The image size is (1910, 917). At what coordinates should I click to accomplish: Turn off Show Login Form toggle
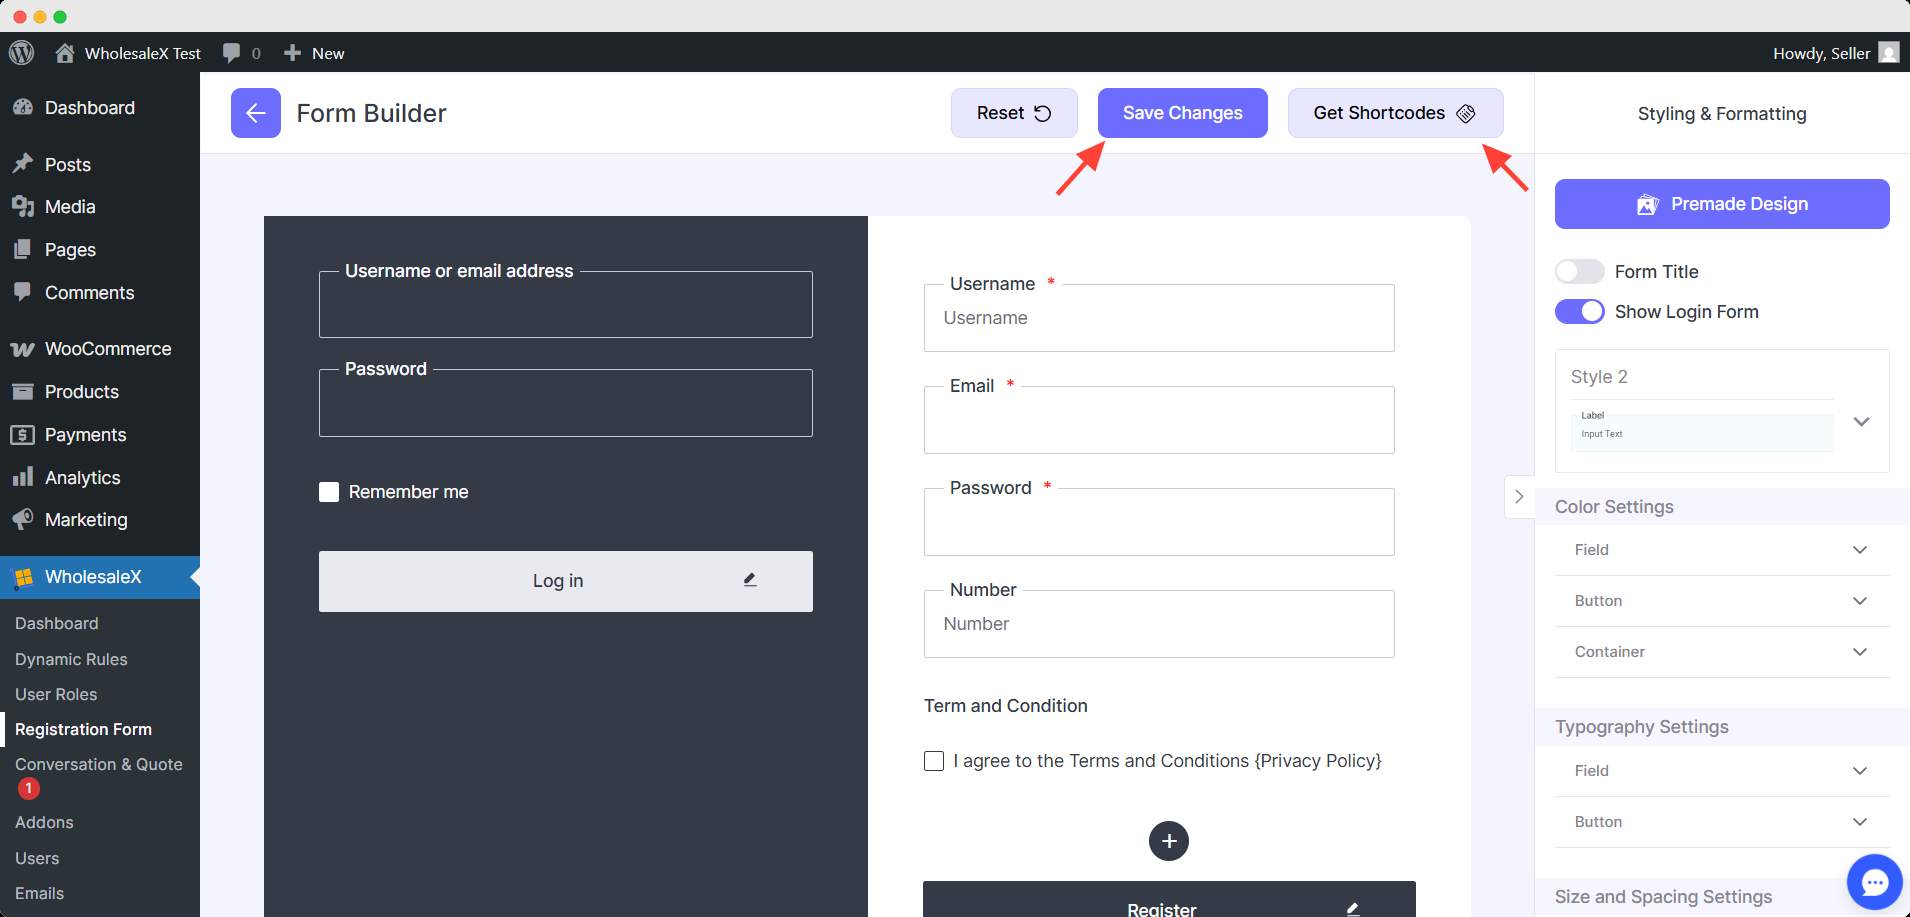1579,312
